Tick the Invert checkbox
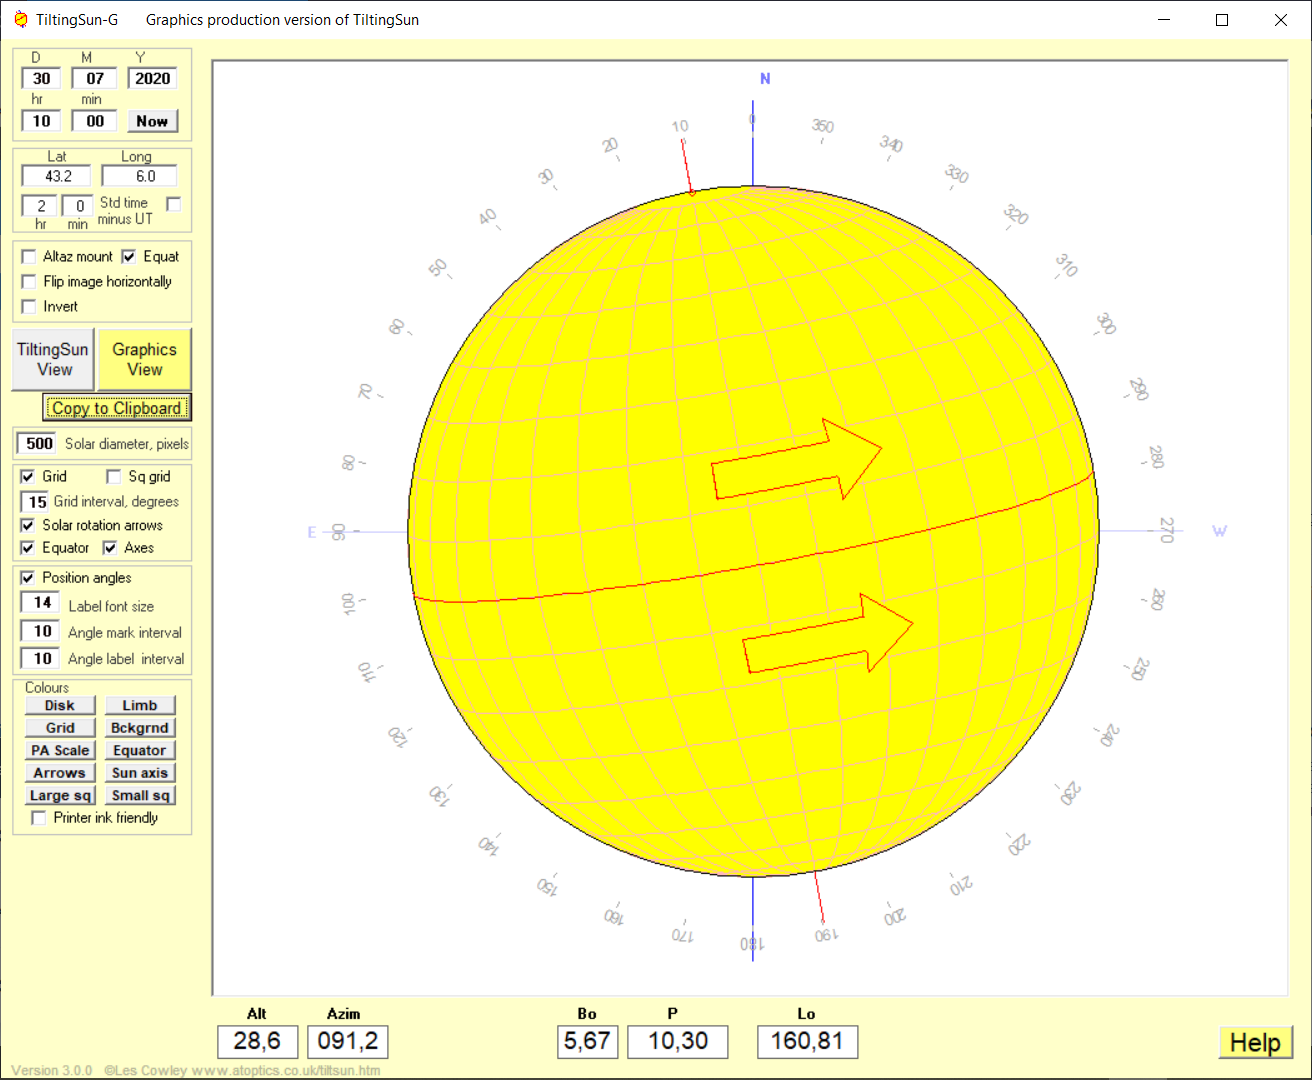Viewport: 1312px width, 1080px height. 29,307
